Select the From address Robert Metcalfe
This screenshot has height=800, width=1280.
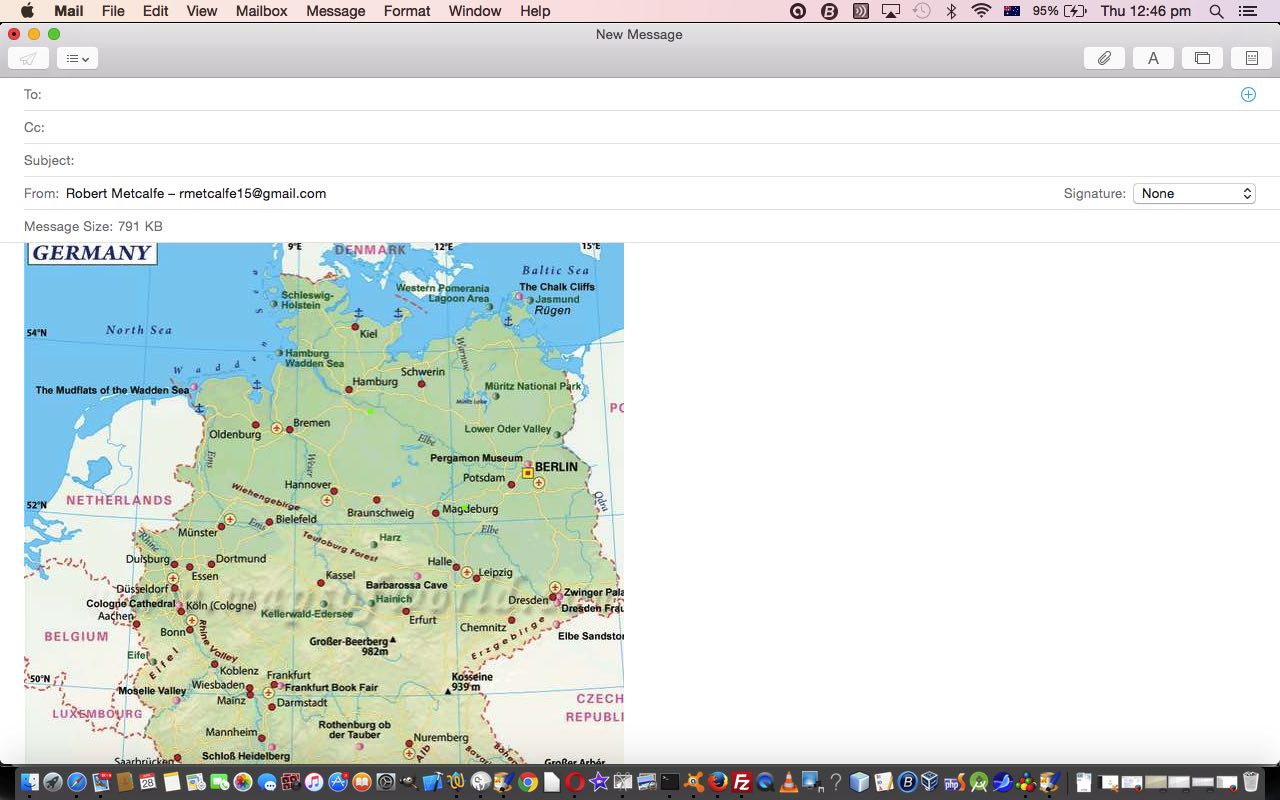(196, 193)
